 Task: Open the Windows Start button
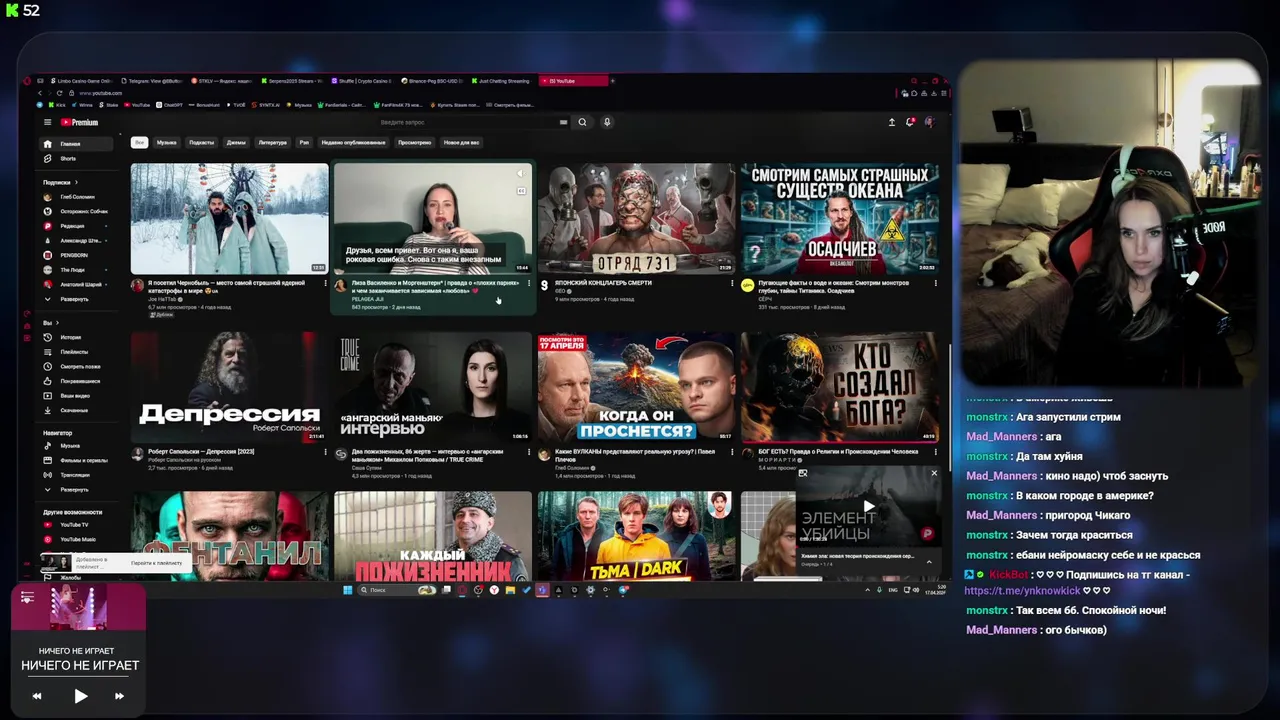coord(348,590)
